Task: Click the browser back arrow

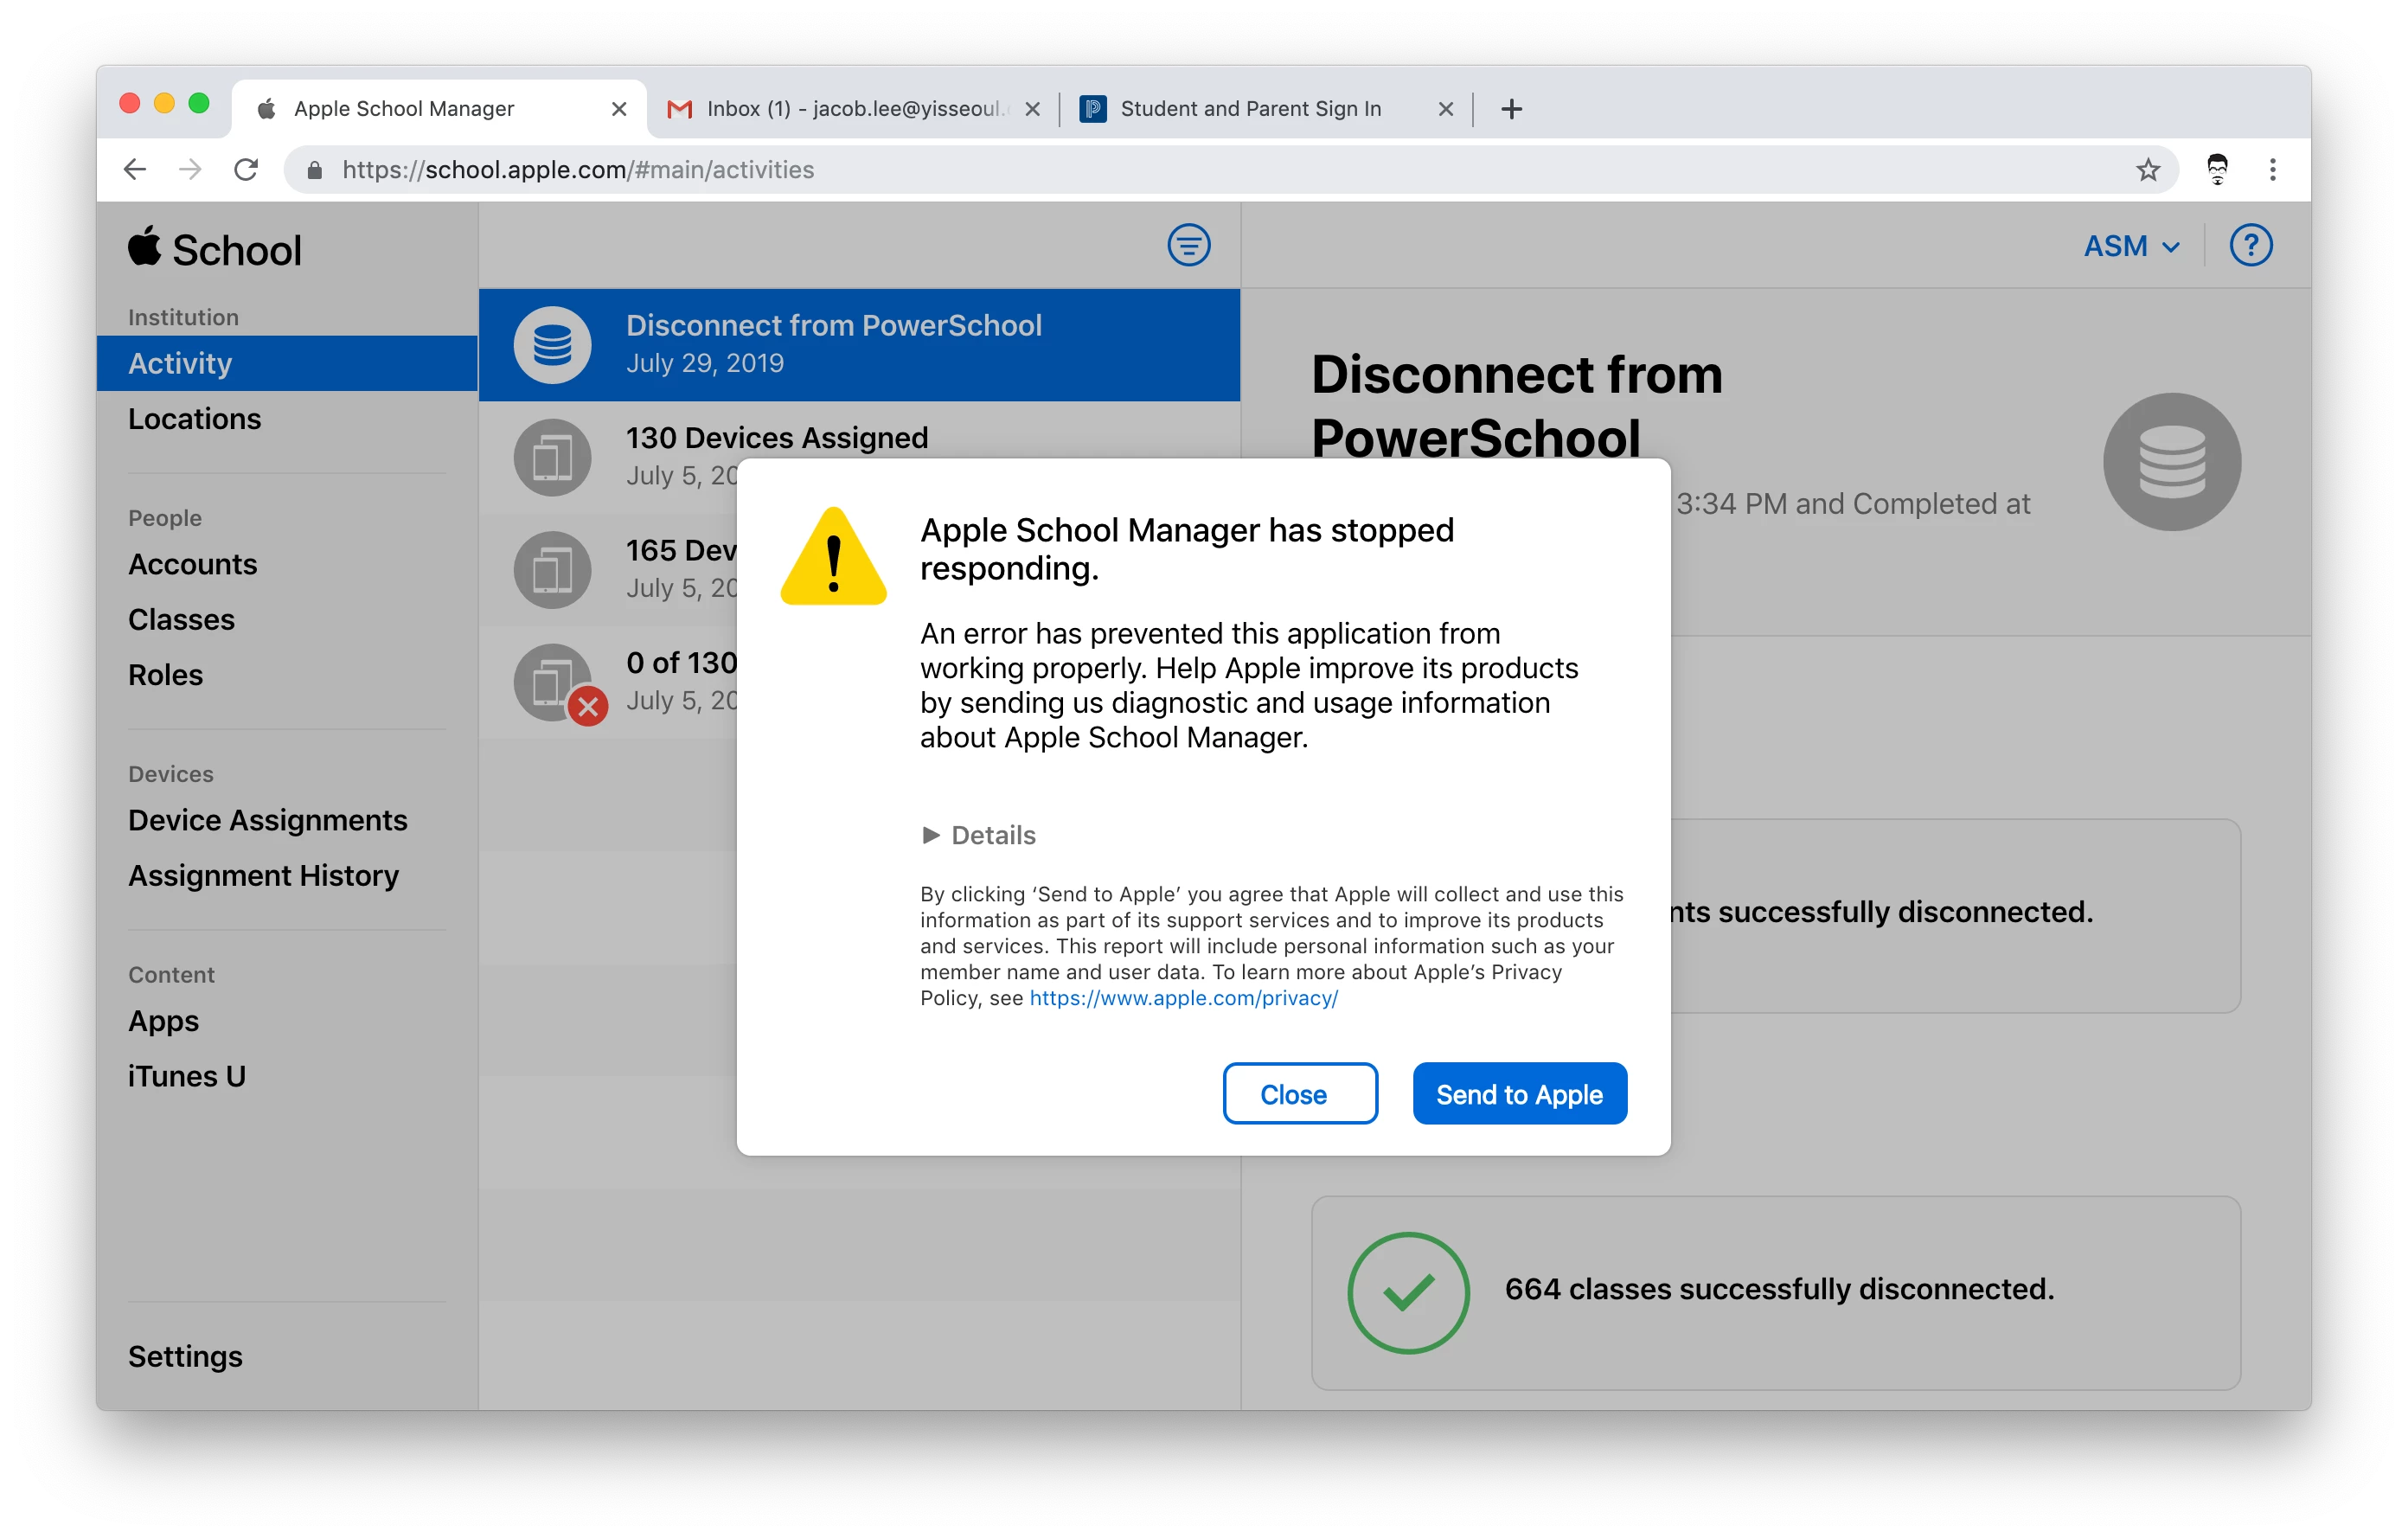Action: coord(135,170)
